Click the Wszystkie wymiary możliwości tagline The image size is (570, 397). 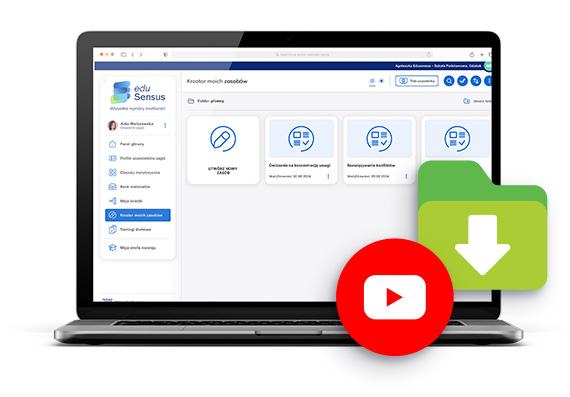point(138,108)
